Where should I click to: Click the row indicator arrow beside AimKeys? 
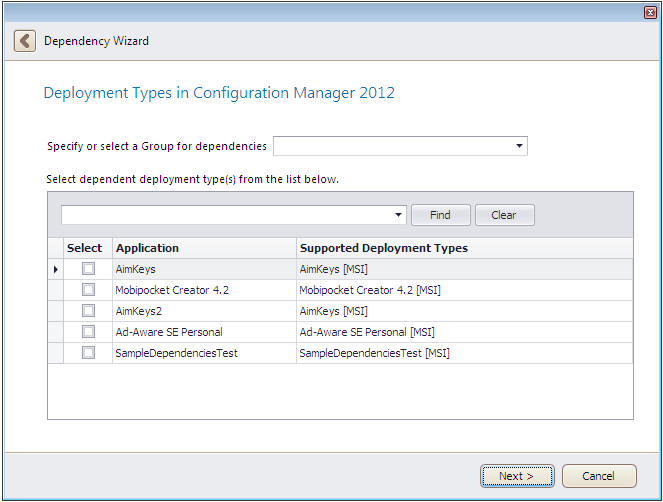(55, 270)
